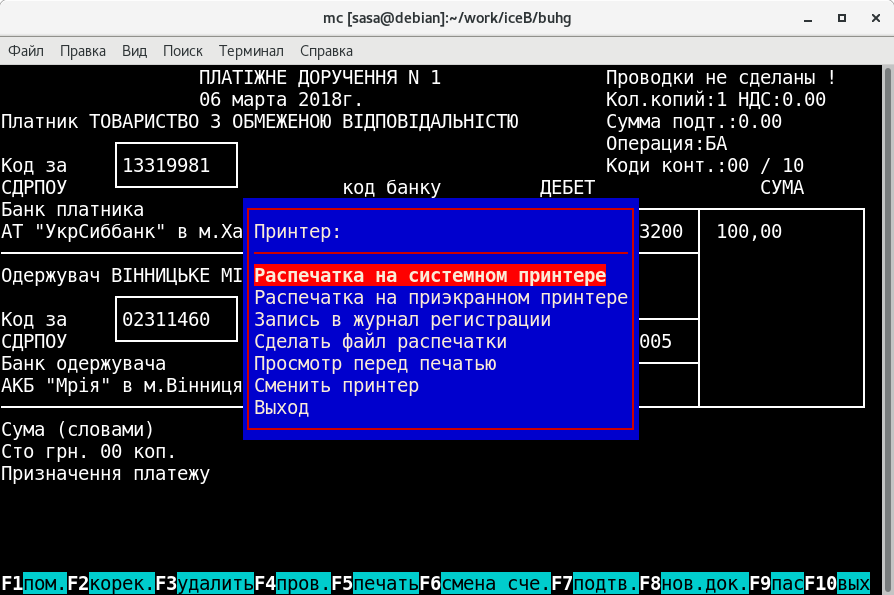Click the СУМА column header
This screenshot has height=595, width=894.
782,188
